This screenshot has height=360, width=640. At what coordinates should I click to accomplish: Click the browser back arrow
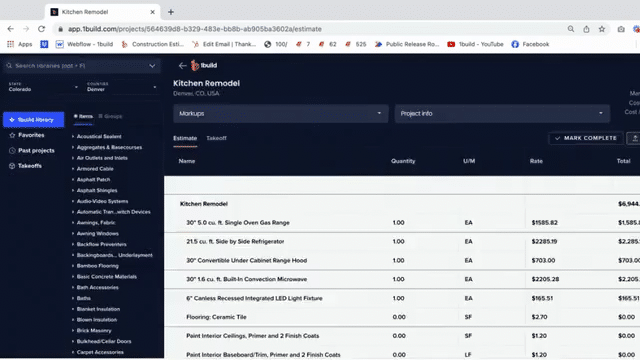(11, 29)
